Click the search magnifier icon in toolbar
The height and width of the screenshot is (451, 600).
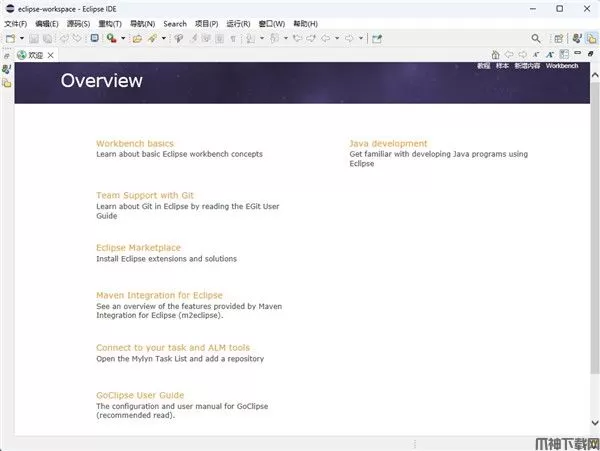pyautogui.click(x=536, y=38)
